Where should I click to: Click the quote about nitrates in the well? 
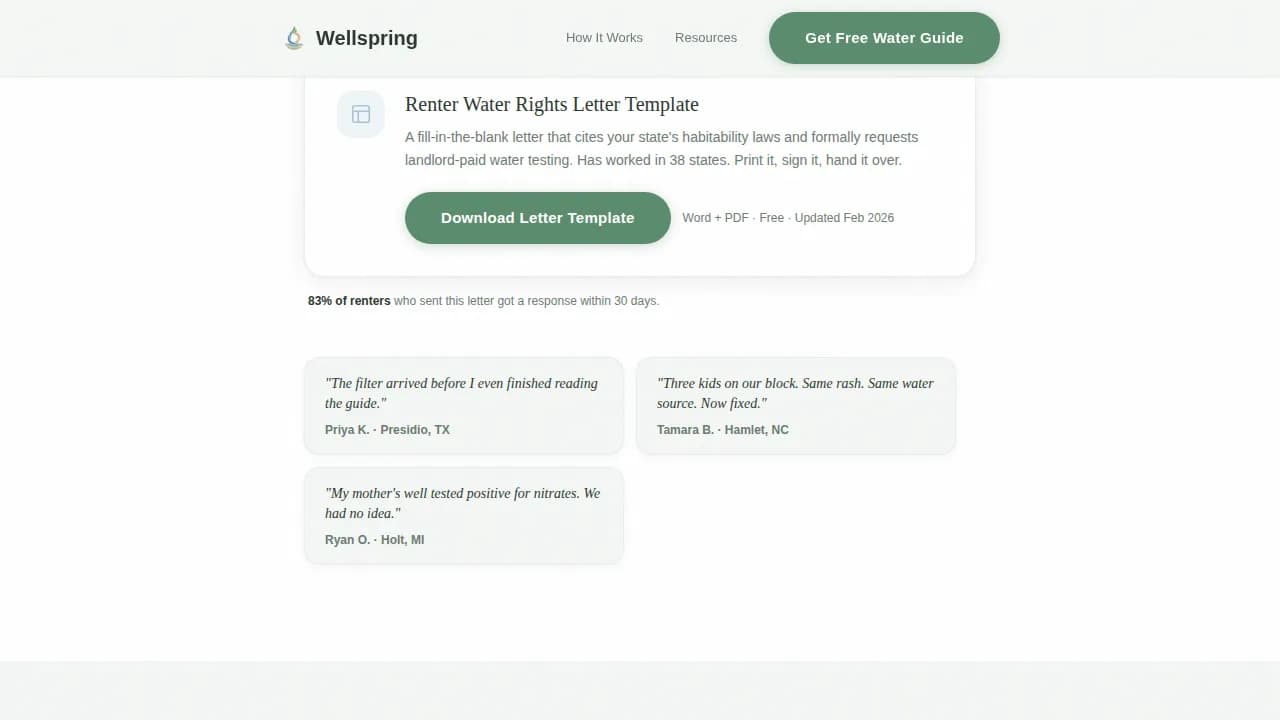462,503
